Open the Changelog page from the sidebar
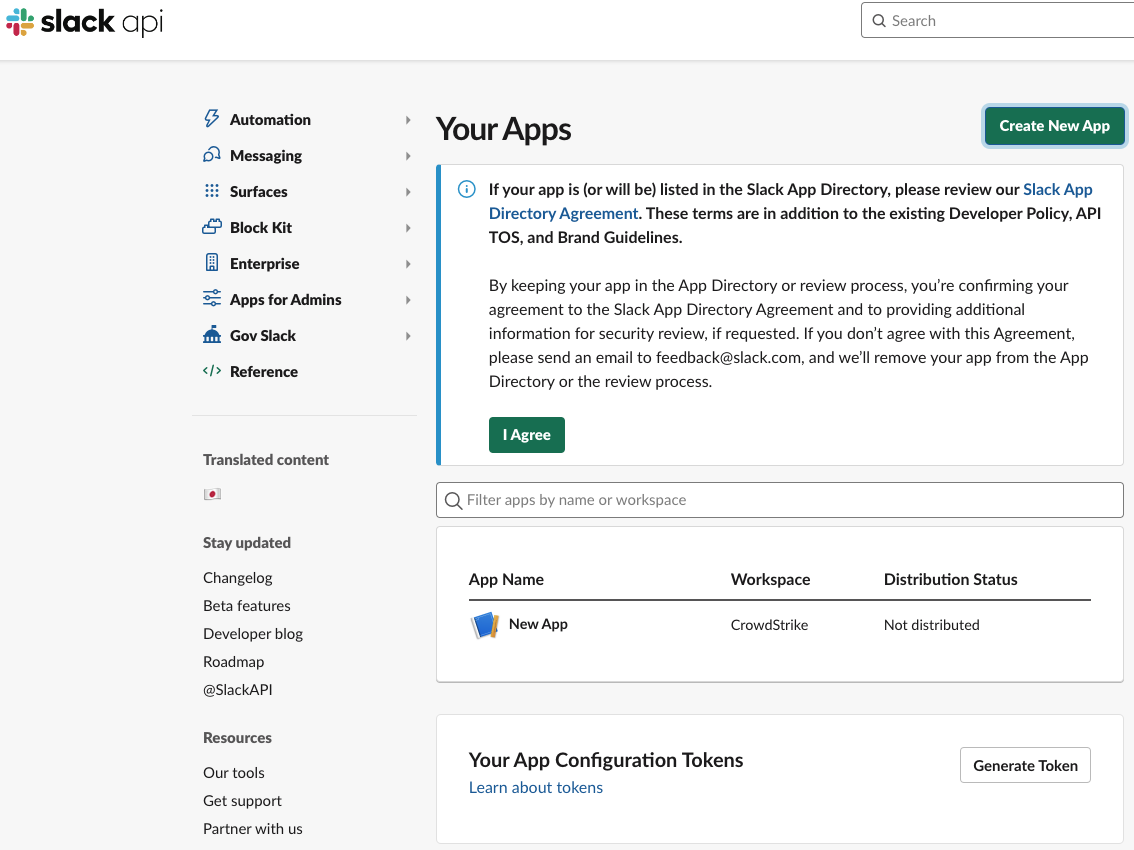Viewport: 1134px width, 850px height. coord(237,577)
